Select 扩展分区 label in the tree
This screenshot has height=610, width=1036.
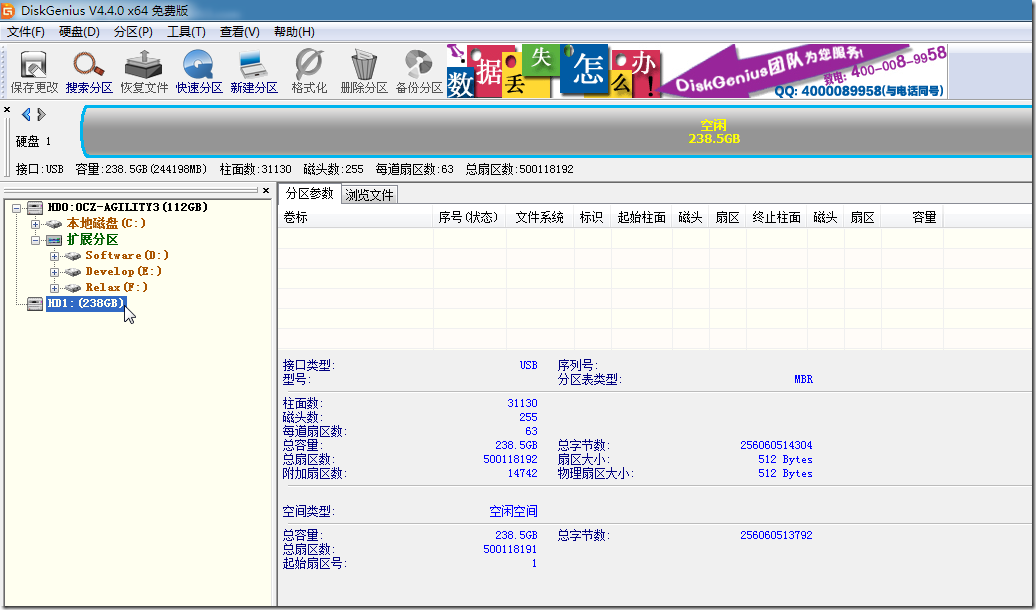pos(92,239)
